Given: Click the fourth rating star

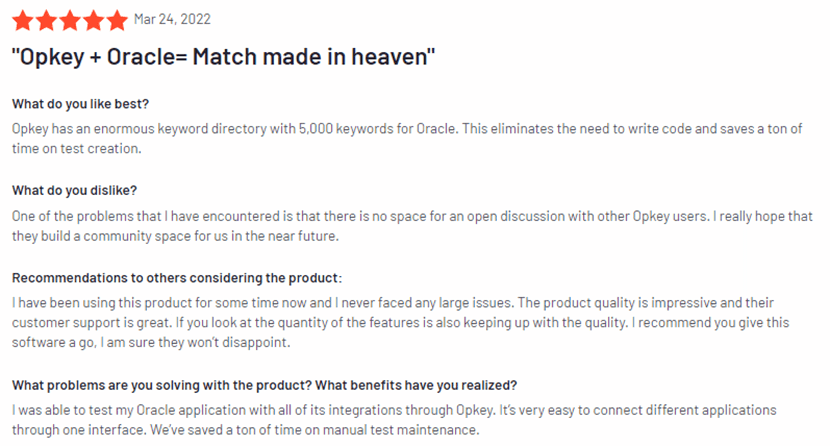Looking at the screenshot, I should tap(93, 19).
